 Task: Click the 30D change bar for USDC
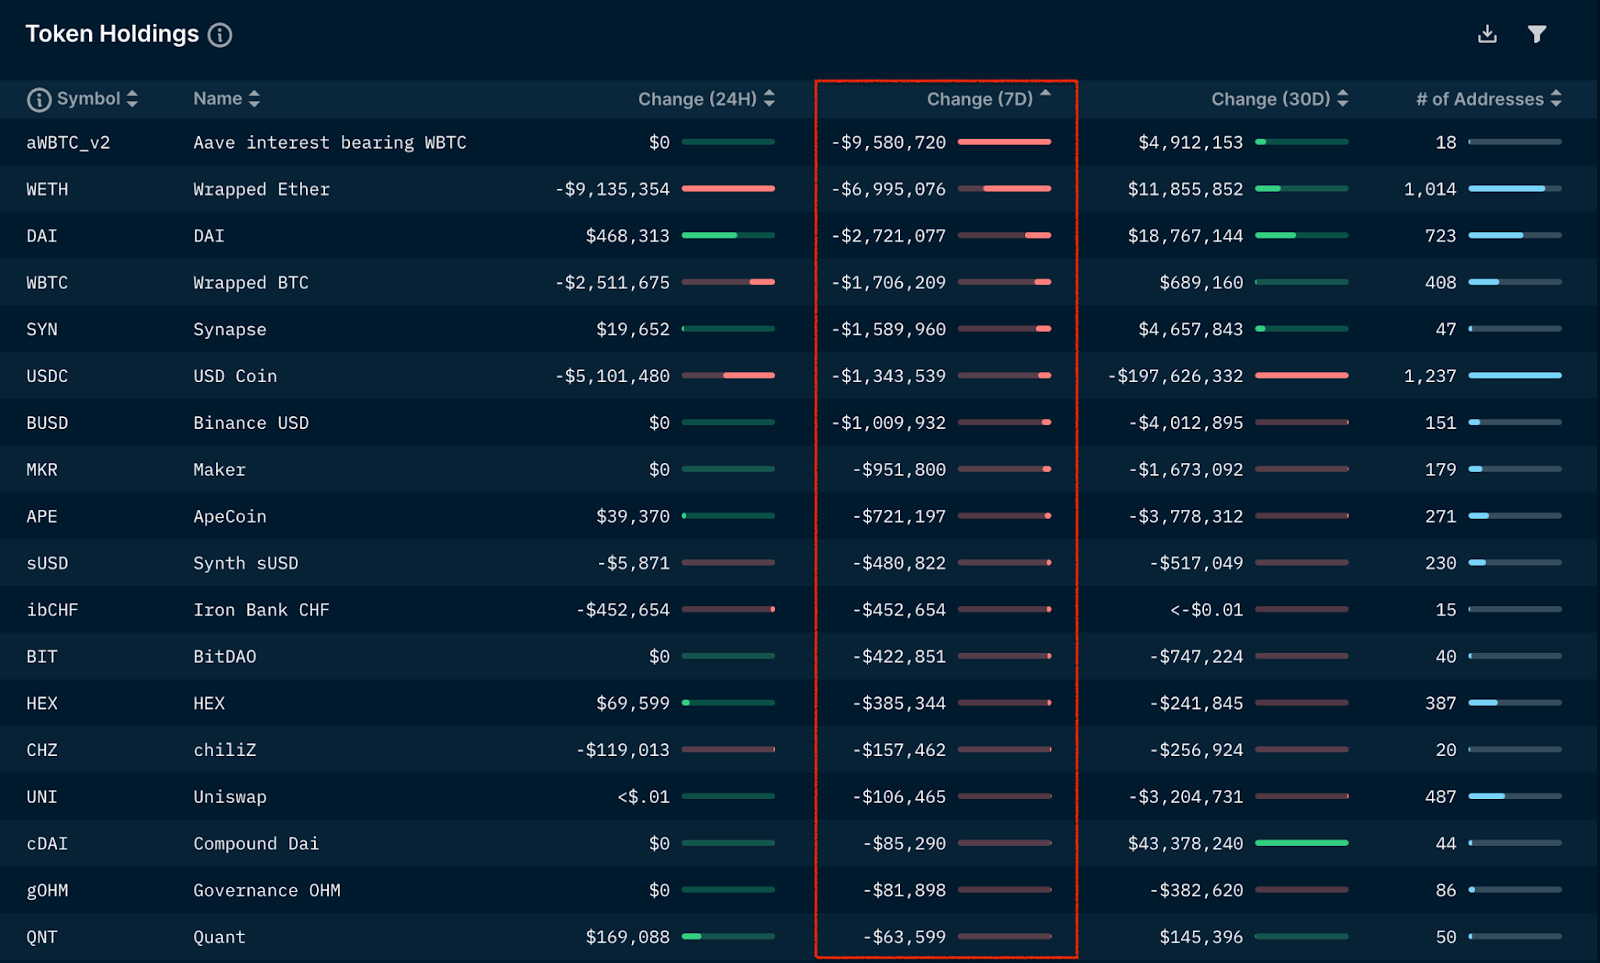(1301, 375)
